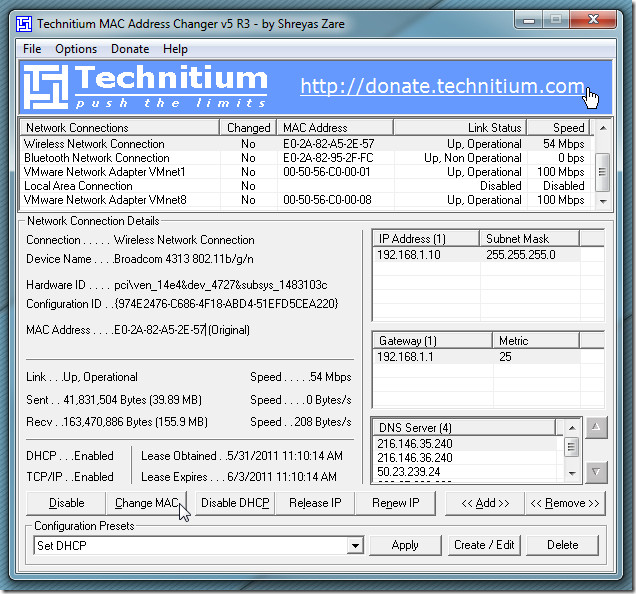Viewport: 636px width, 594px height.
Task: Click DNS server list scroll up arrow
Action: pos(572,428)
